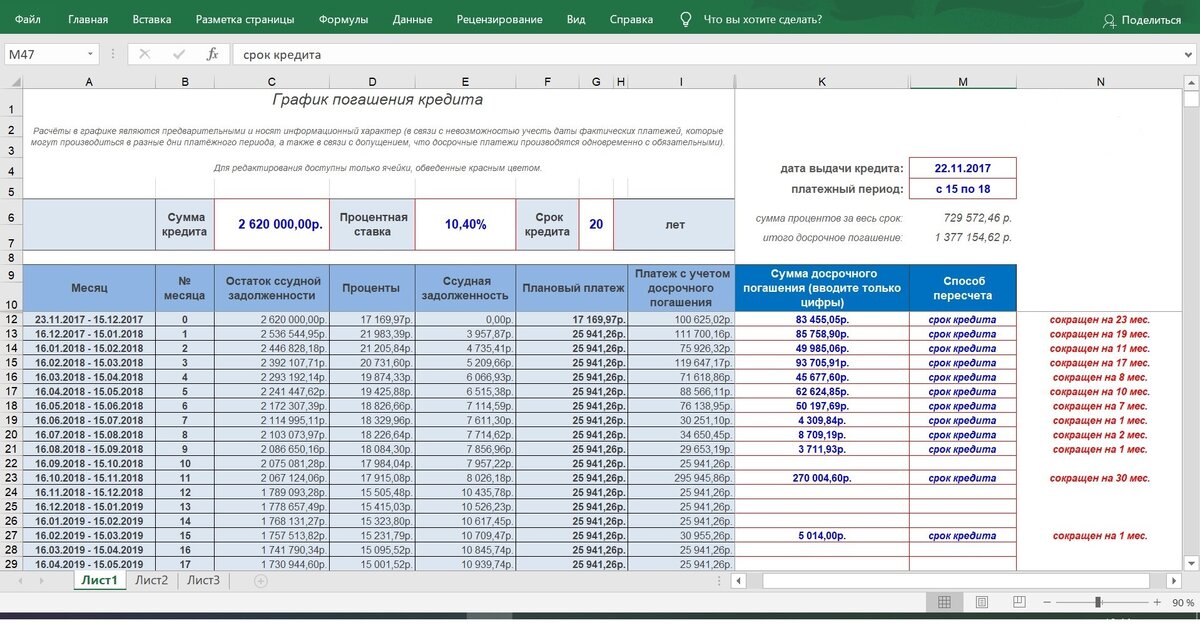
Task: Open the Данные ribbon tab
Action: click(413, 19)
